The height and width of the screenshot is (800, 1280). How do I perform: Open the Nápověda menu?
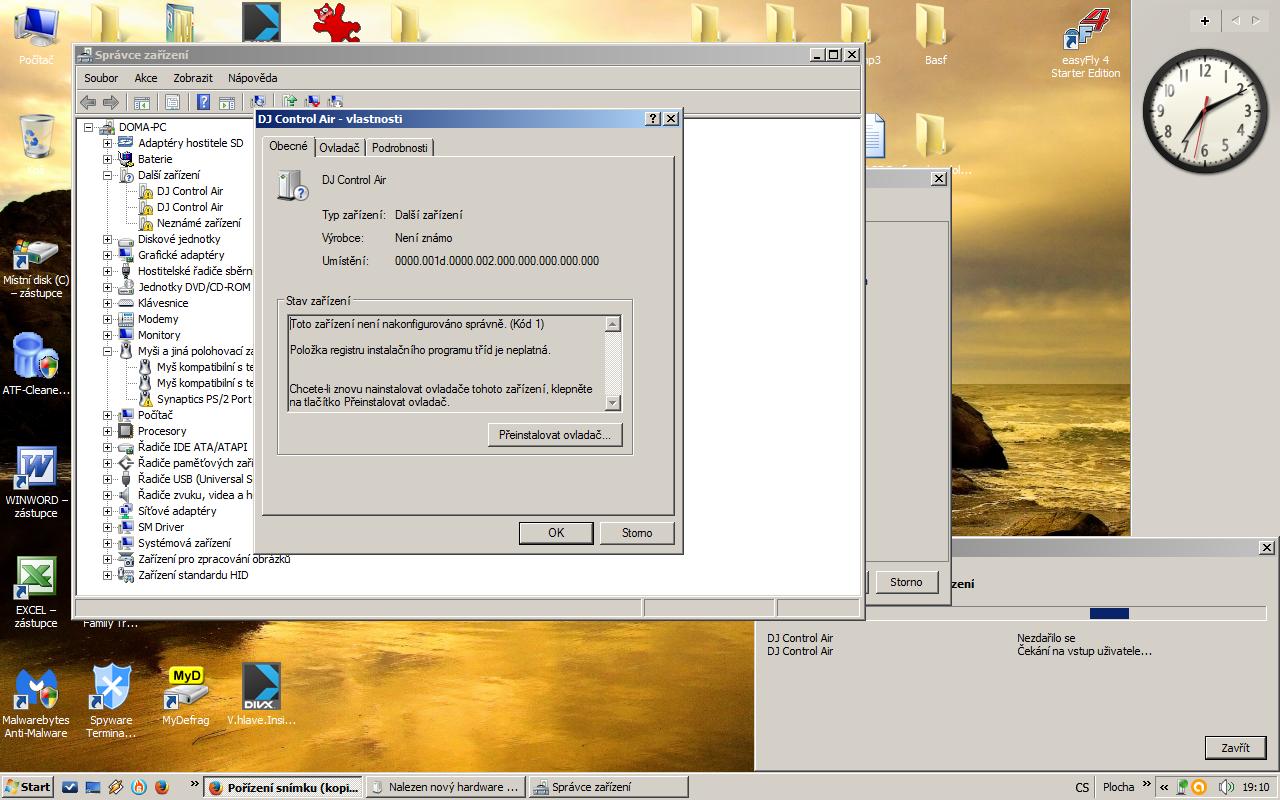pos(253,78)
